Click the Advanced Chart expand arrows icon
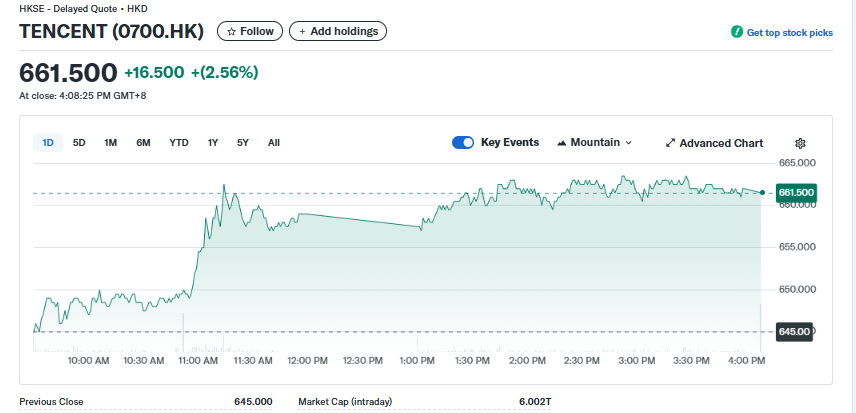856x413 pixels. click(x=670, y=143)
